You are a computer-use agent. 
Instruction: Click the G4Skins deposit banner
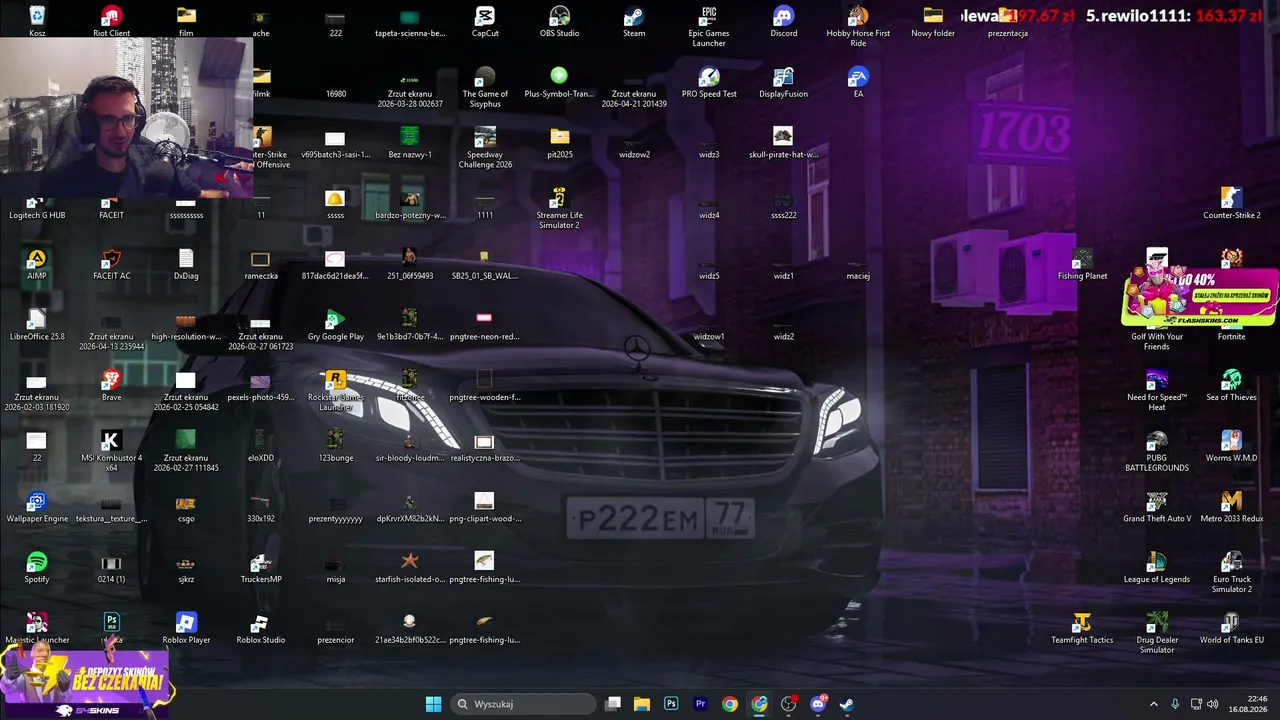pos(85,681)
